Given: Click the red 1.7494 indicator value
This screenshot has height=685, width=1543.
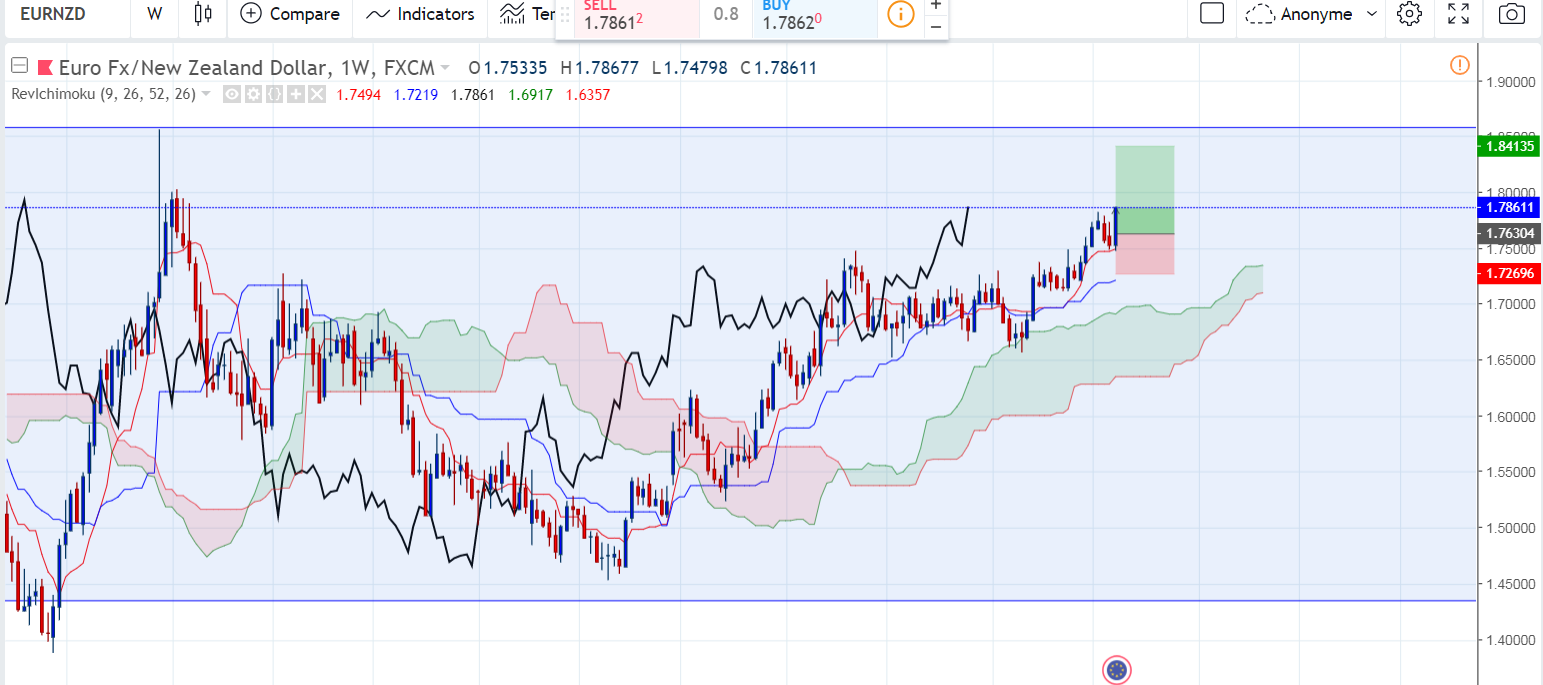Looking at the screenshot, I should (357, 94).
